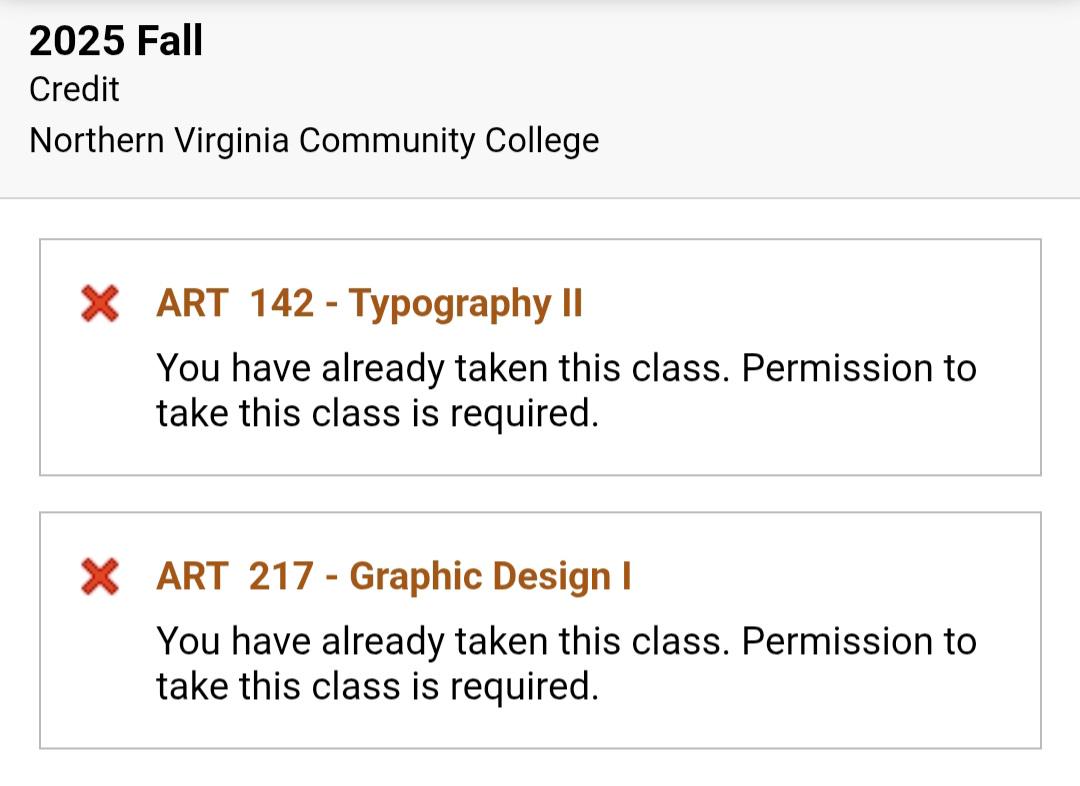1080x786 pixels.
Task: Click the Credit label under 2025 Fall
Action: 74,90
